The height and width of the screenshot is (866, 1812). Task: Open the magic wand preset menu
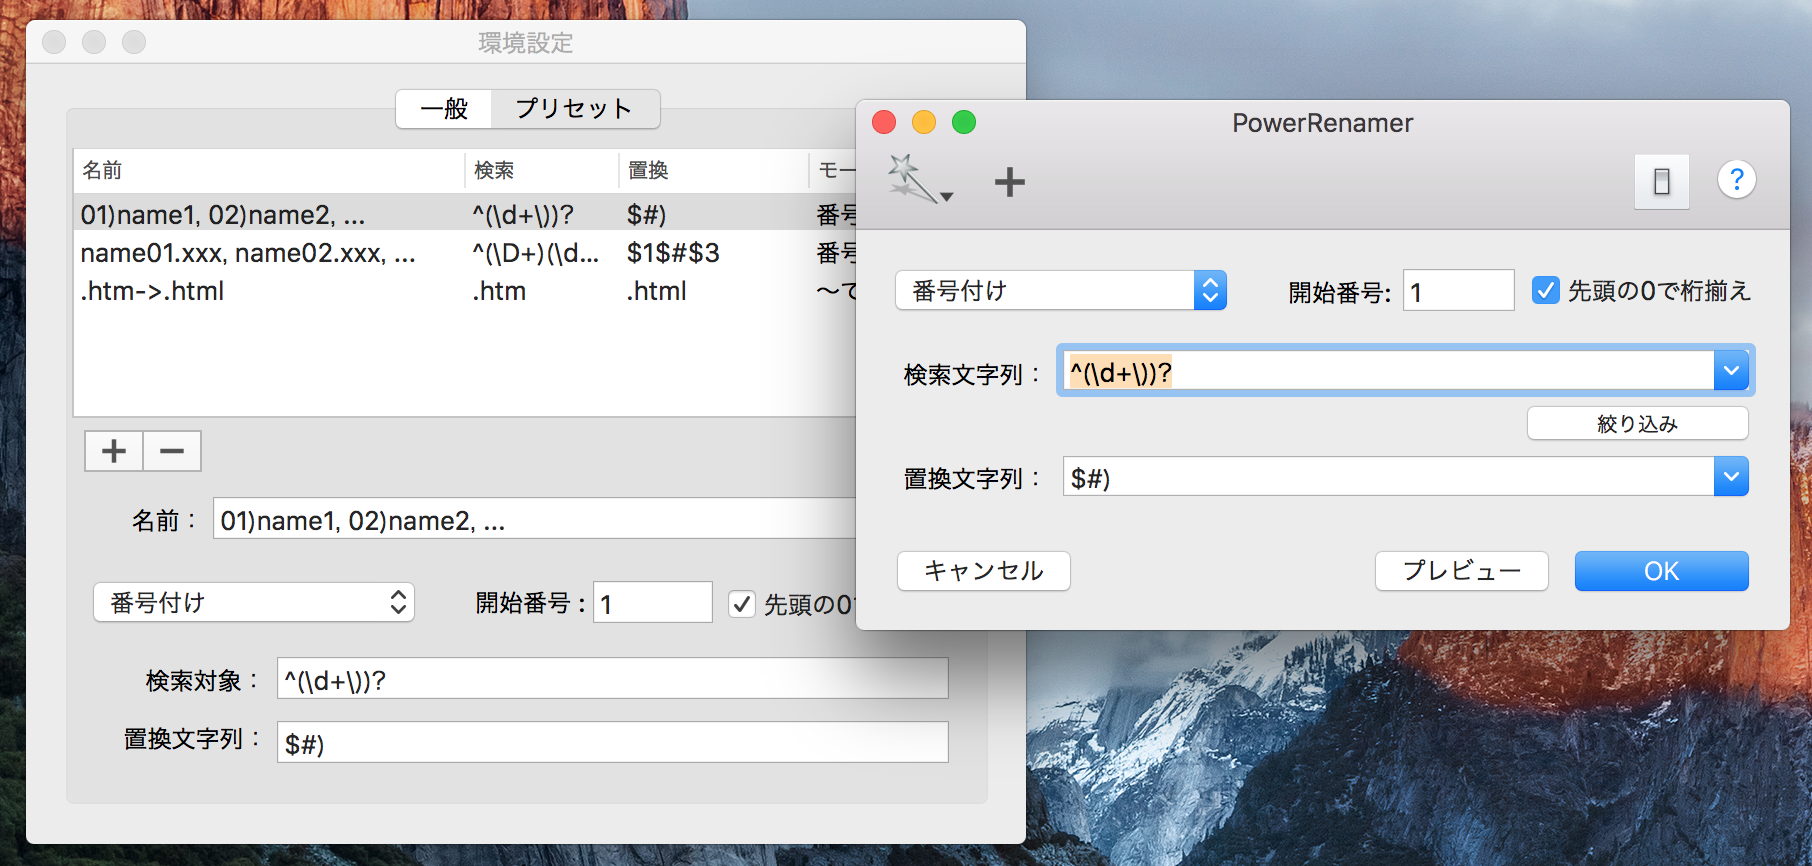pyautogui.click(x=919, y=181)
